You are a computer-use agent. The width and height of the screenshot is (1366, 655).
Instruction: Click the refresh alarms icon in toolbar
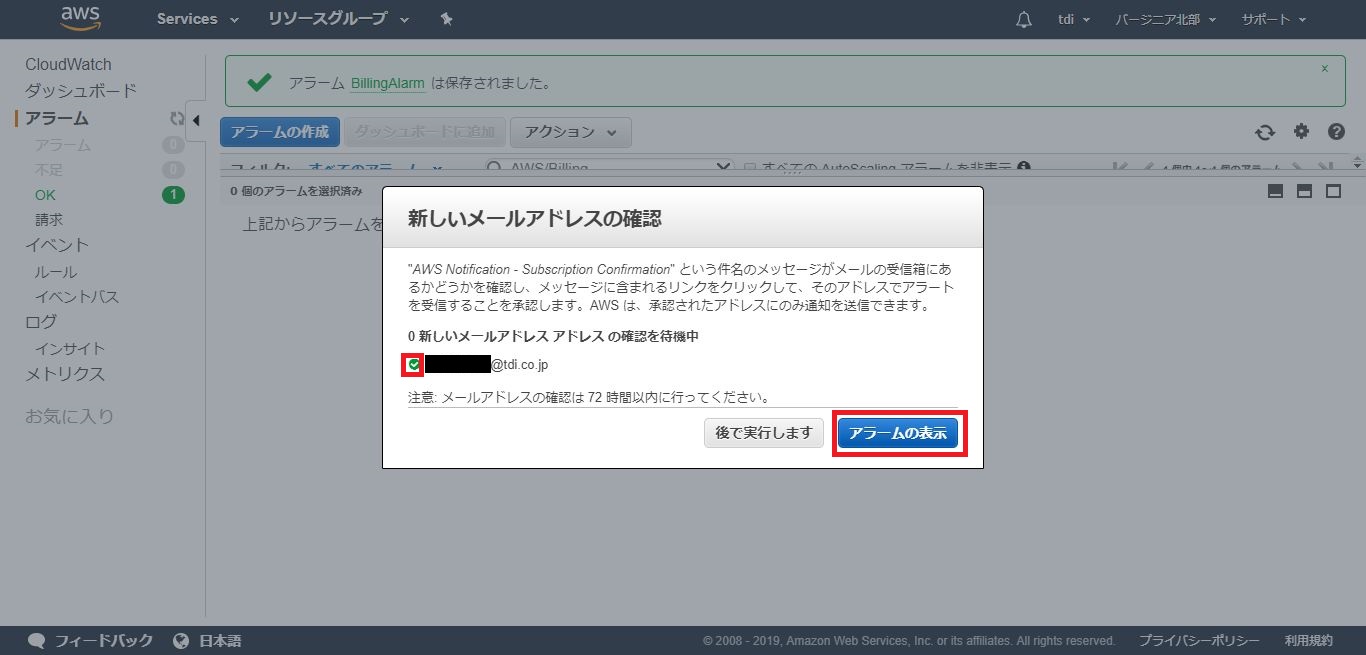tap(1265, 132)
